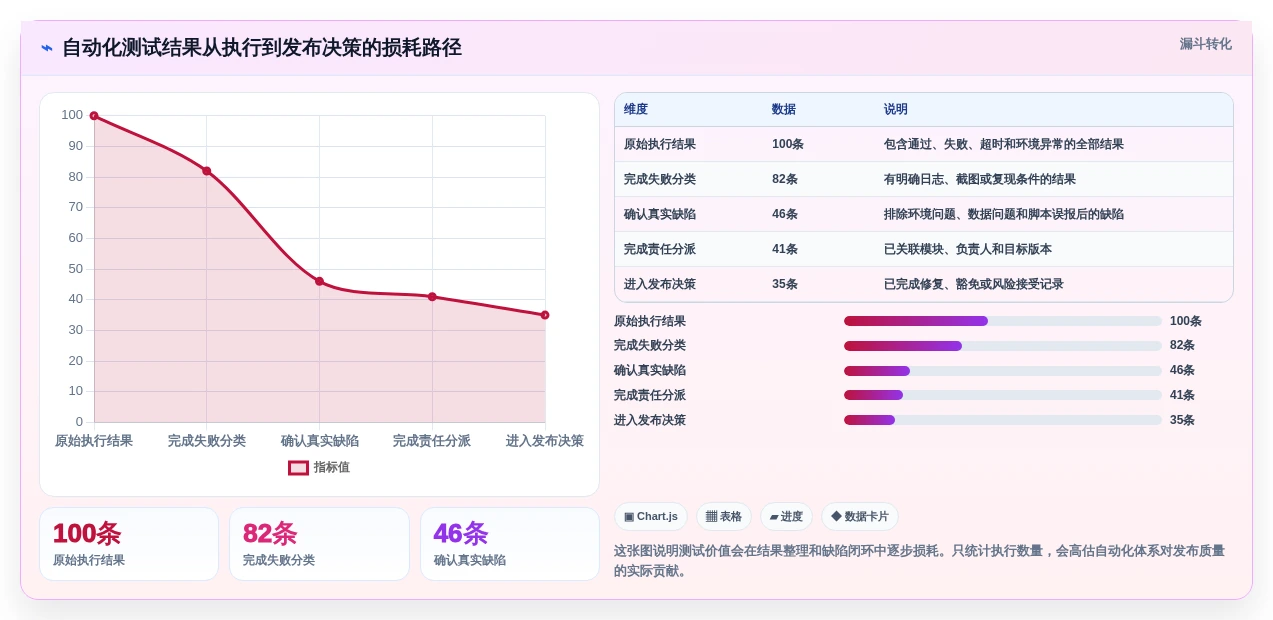The image size is (1273, 620).
Task: Click the chart data point at 完成失败分类
Action: tap(207, 171)
